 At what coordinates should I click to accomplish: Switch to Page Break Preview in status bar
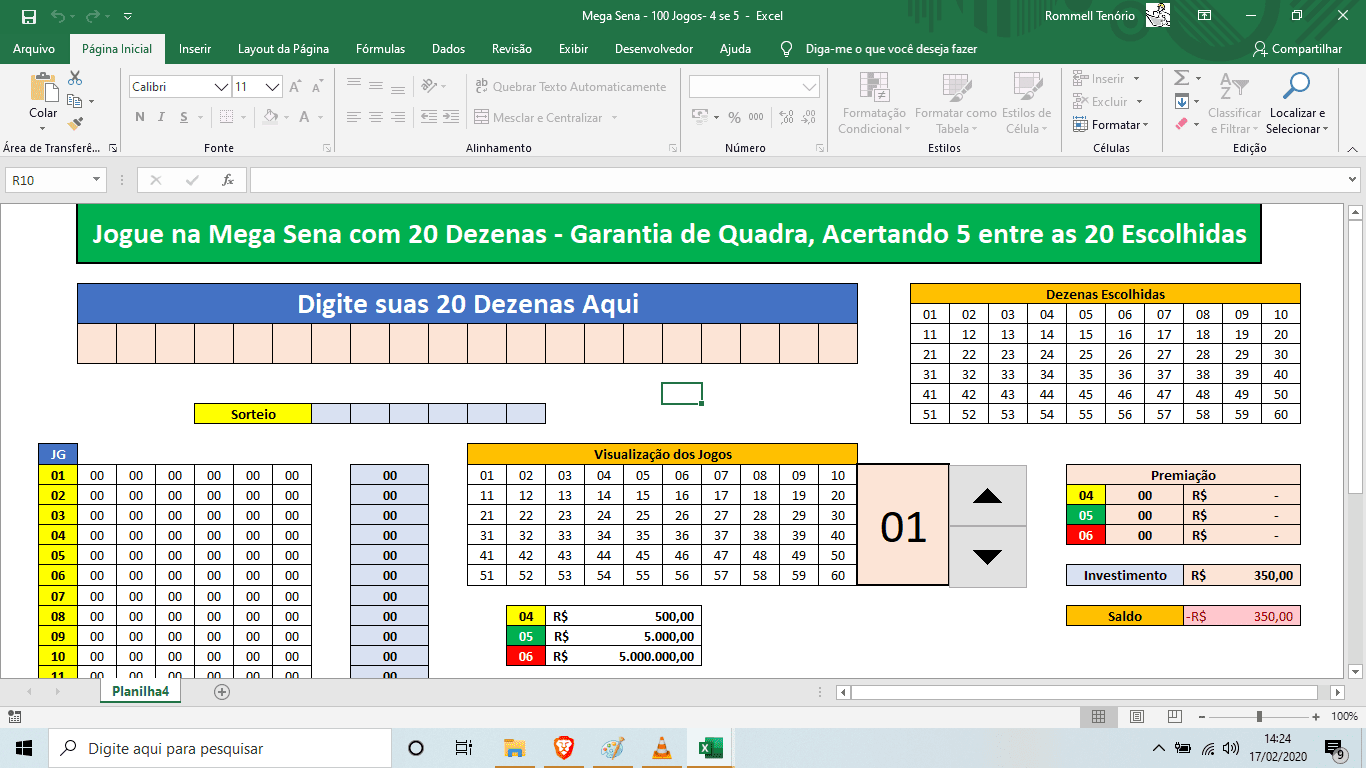click(x=1173, y=716)
